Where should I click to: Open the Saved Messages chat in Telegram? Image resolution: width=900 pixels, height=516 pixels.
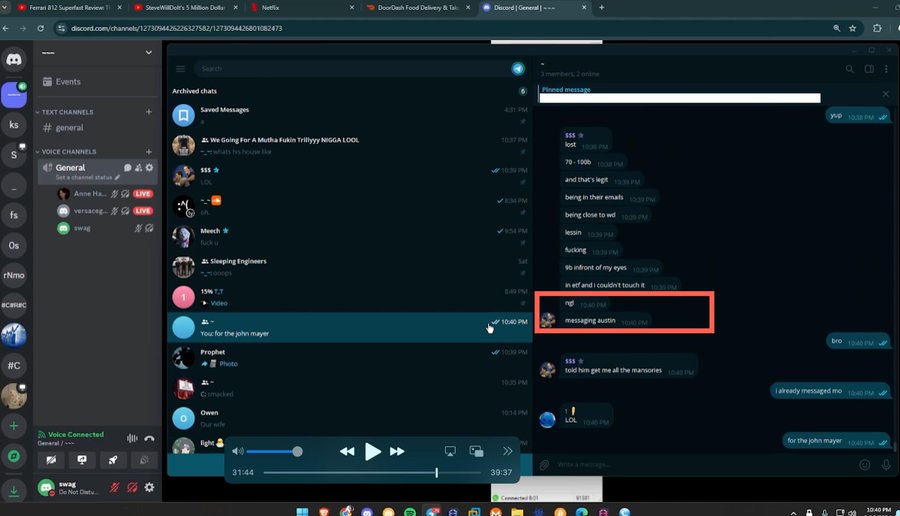[x=350, y=115]
